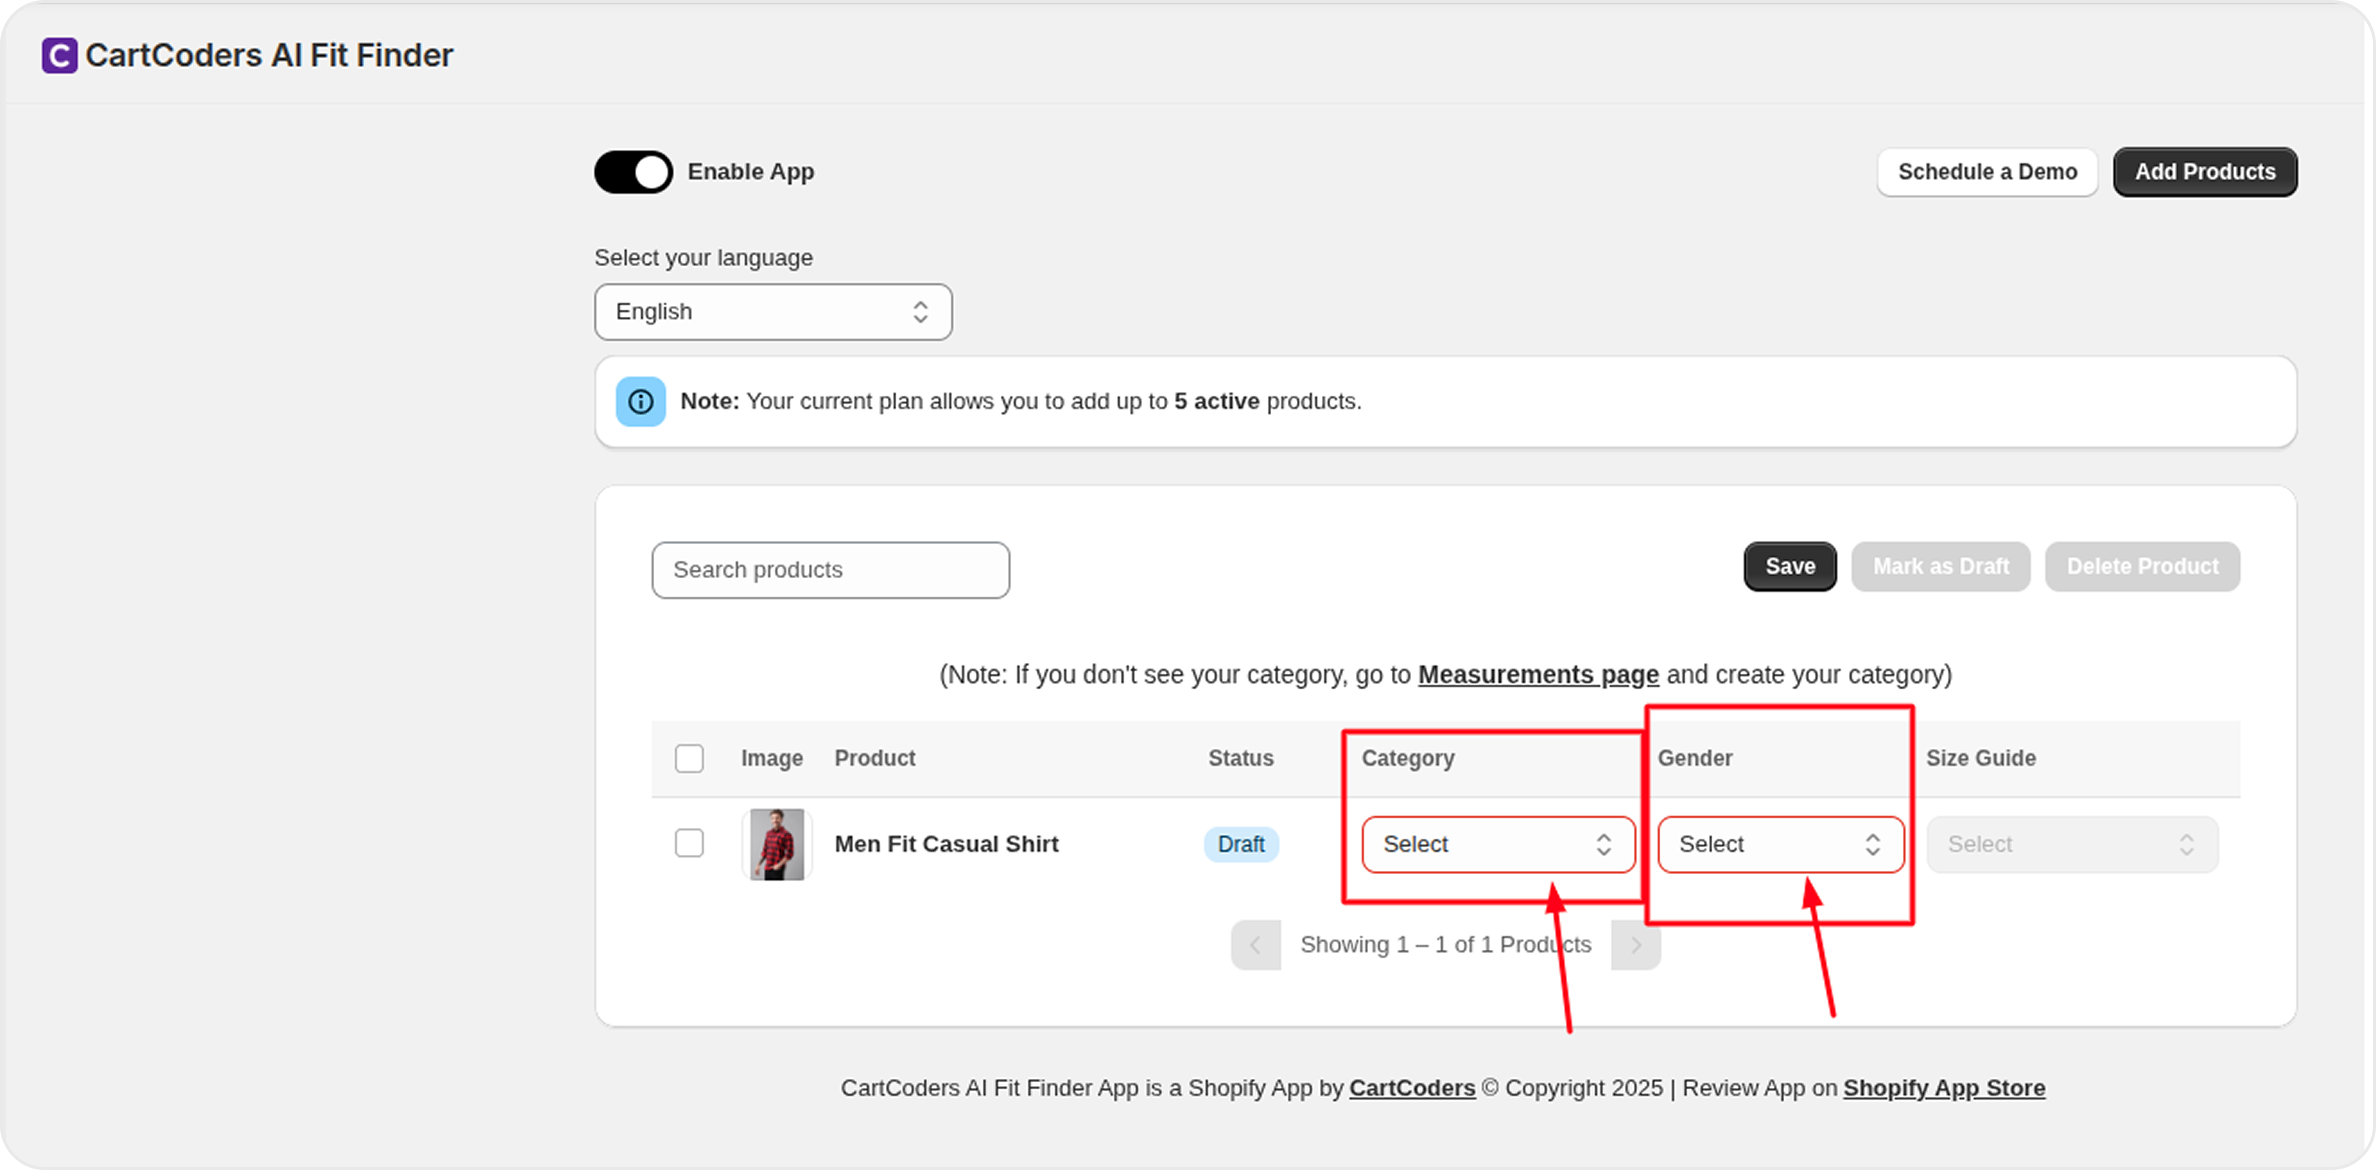
Task: Go to next page arrow in pagination
Action: (1635, 945)
